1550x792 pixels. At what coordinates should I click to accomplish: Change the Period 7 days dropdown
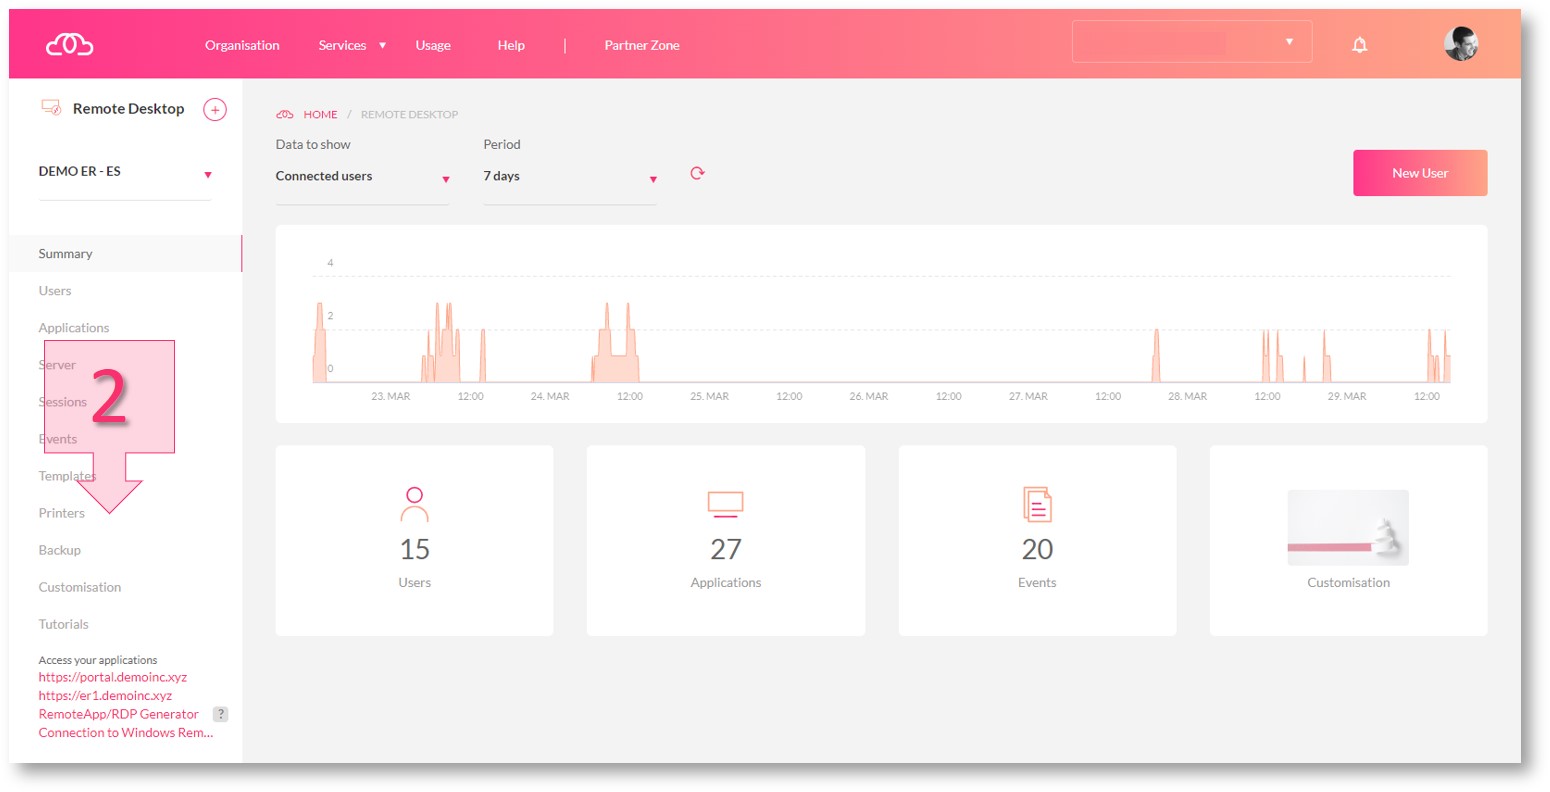(x=569, y=177)
